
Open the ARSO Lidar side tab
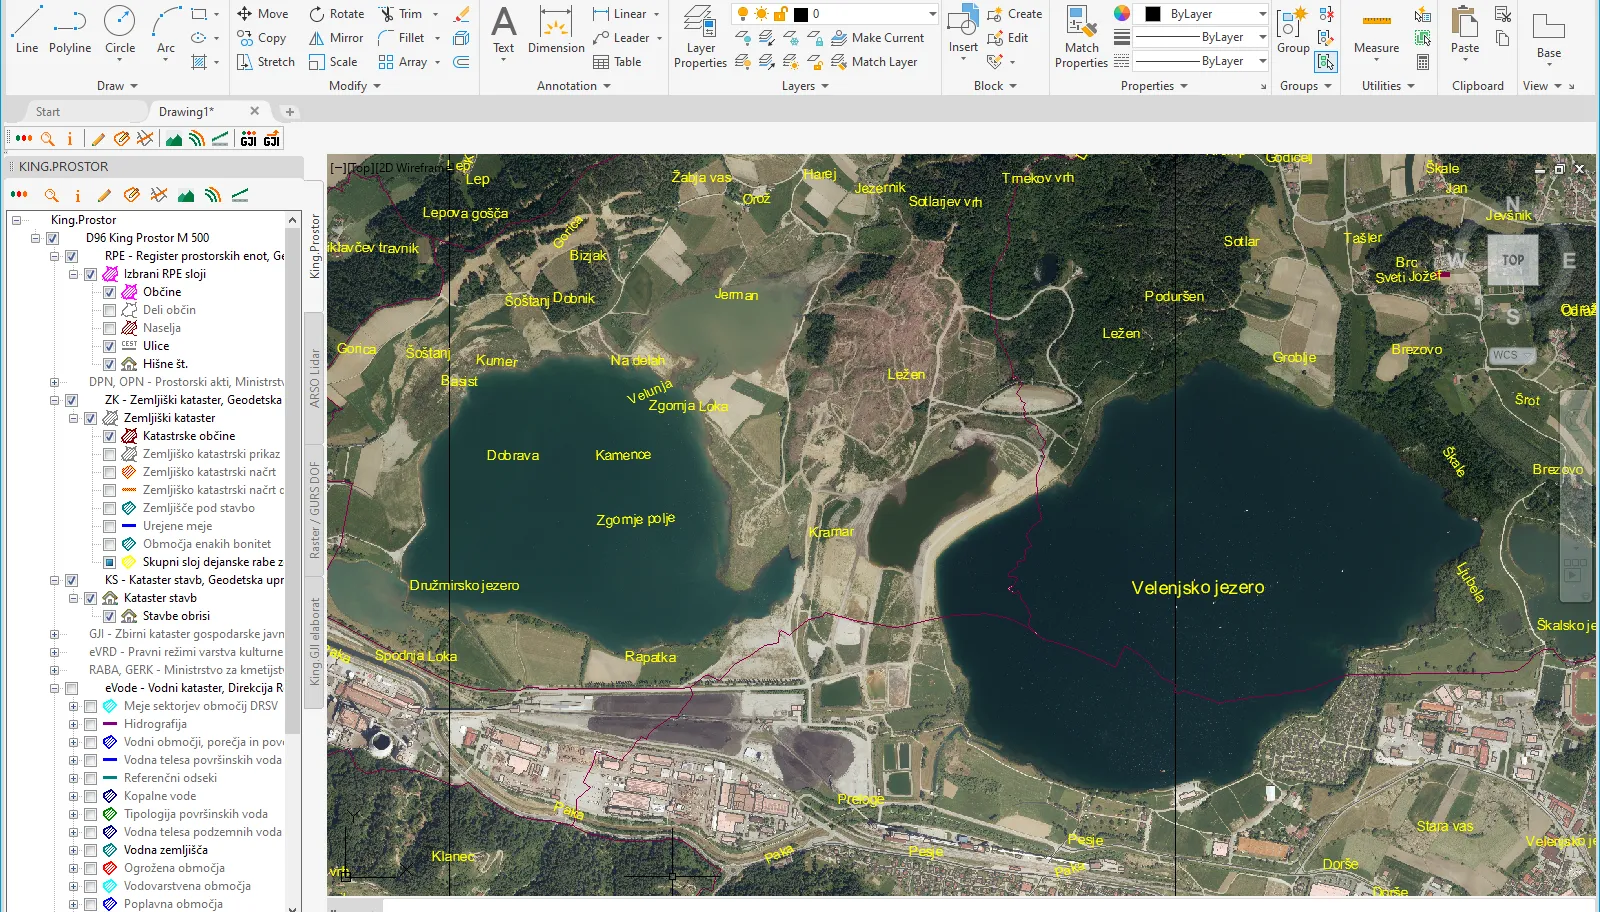click(314, 378)
